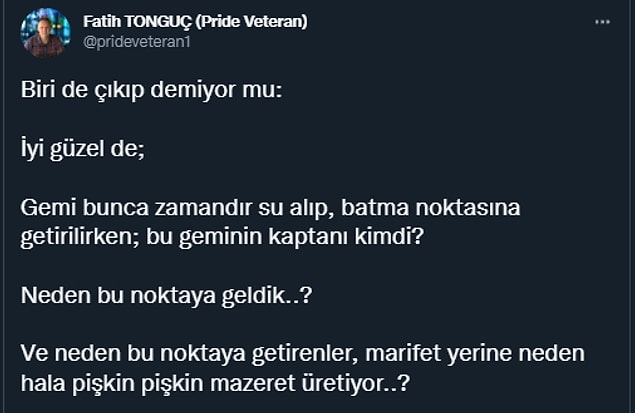
Task: Click the line starting "Gemi bunca zamandır"
Action: coord(270,209)
